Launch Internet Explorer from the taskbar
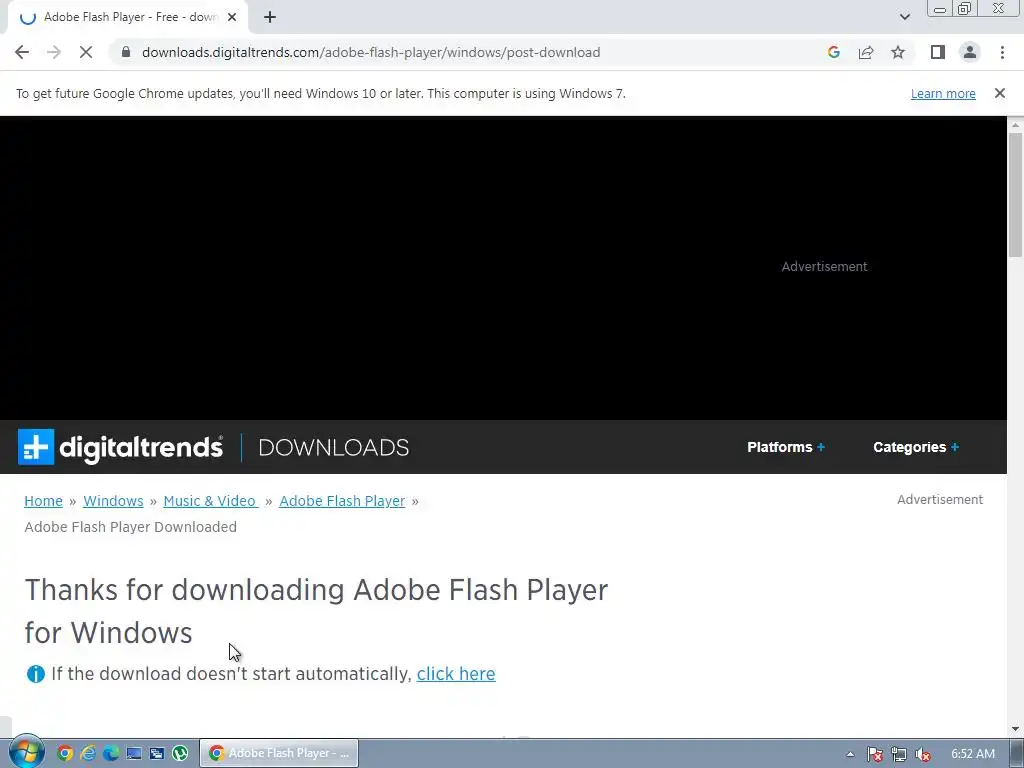Image resolution: width=1024 pixels, height=768 pixels. pyautogui.click(x=88, y=753)
